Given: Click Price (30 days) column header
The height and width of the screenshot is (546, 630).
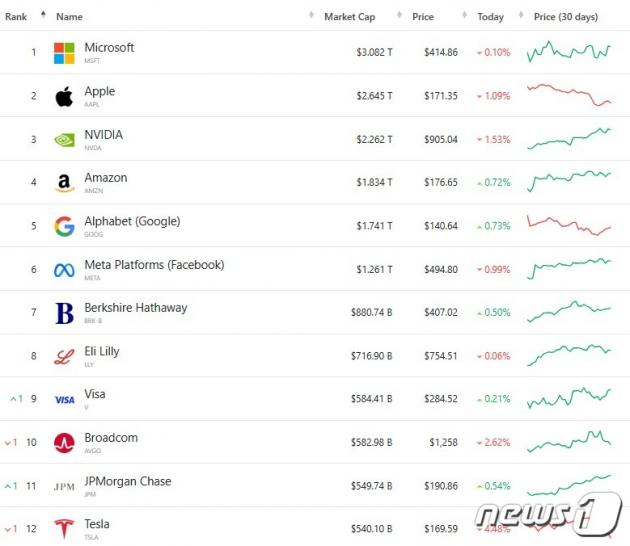Looking at the screenshot, I should (566, 17).
